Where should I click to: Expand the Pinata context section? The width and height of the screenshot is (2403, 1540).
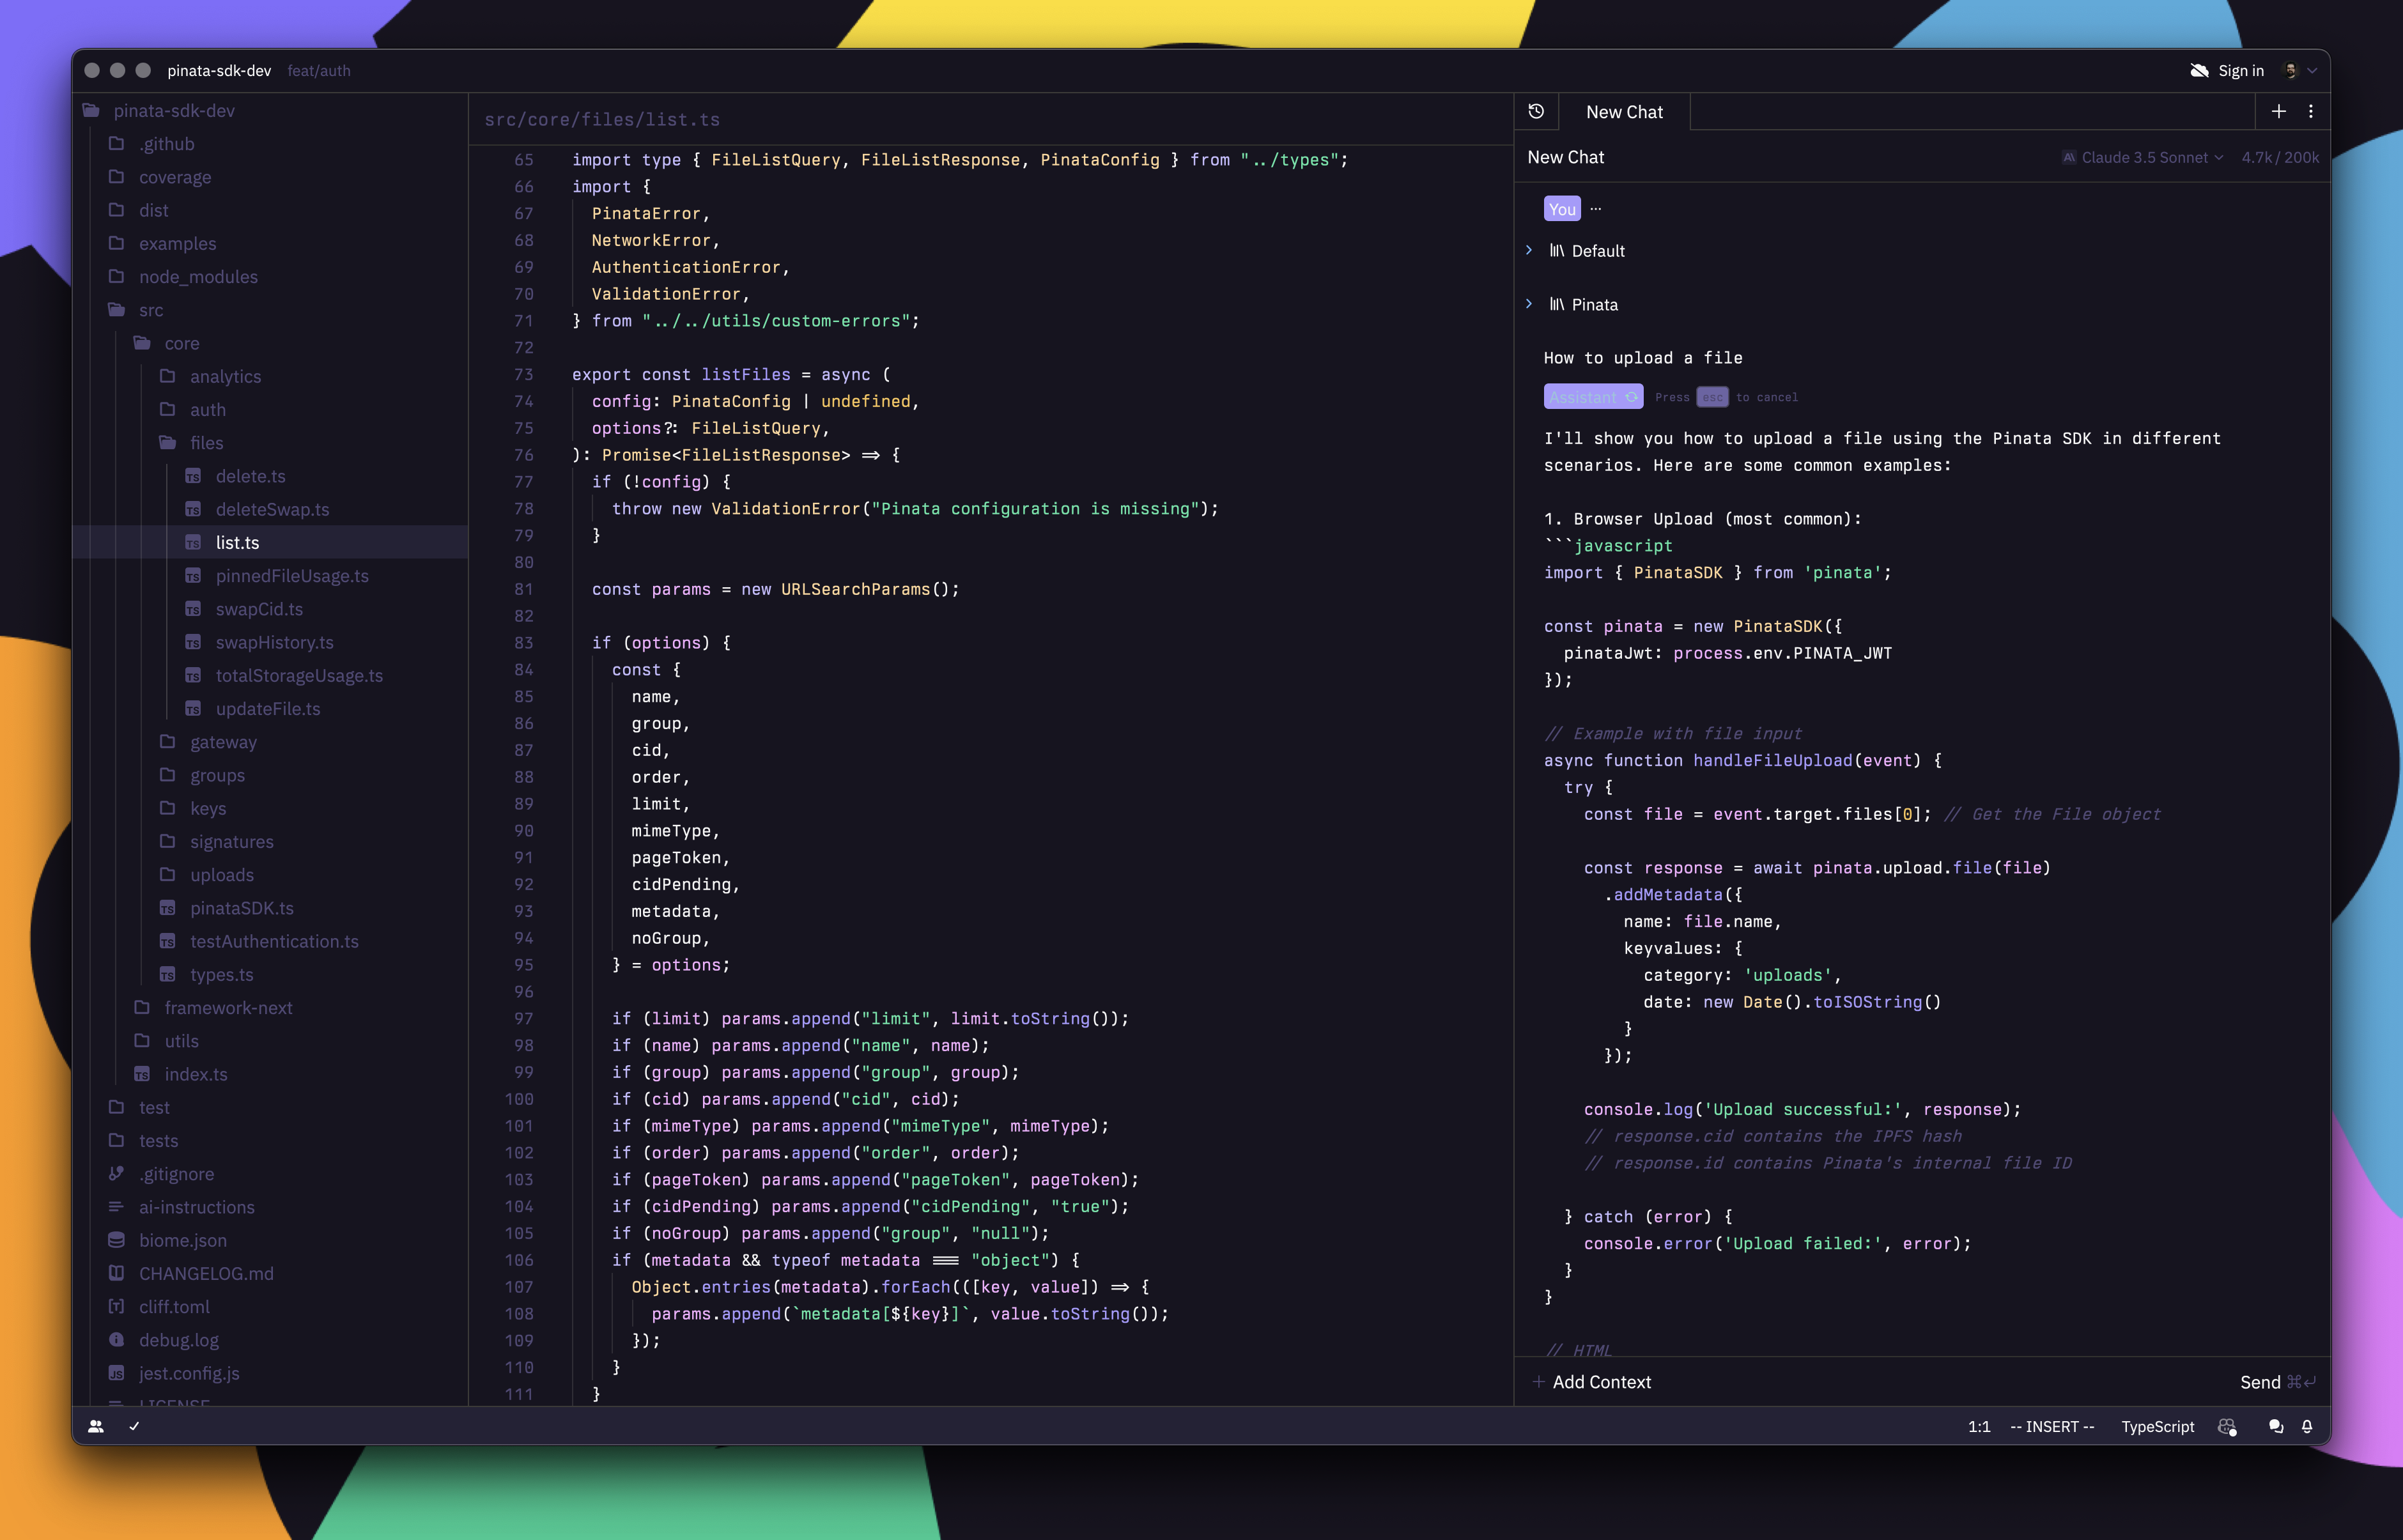point(1529,304)
